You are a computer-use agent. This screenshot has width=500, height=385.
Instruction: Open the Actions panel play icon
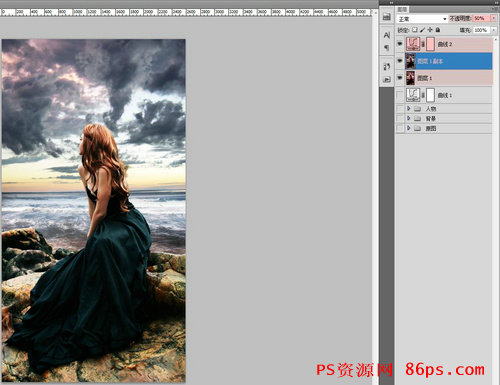[387, 79]
